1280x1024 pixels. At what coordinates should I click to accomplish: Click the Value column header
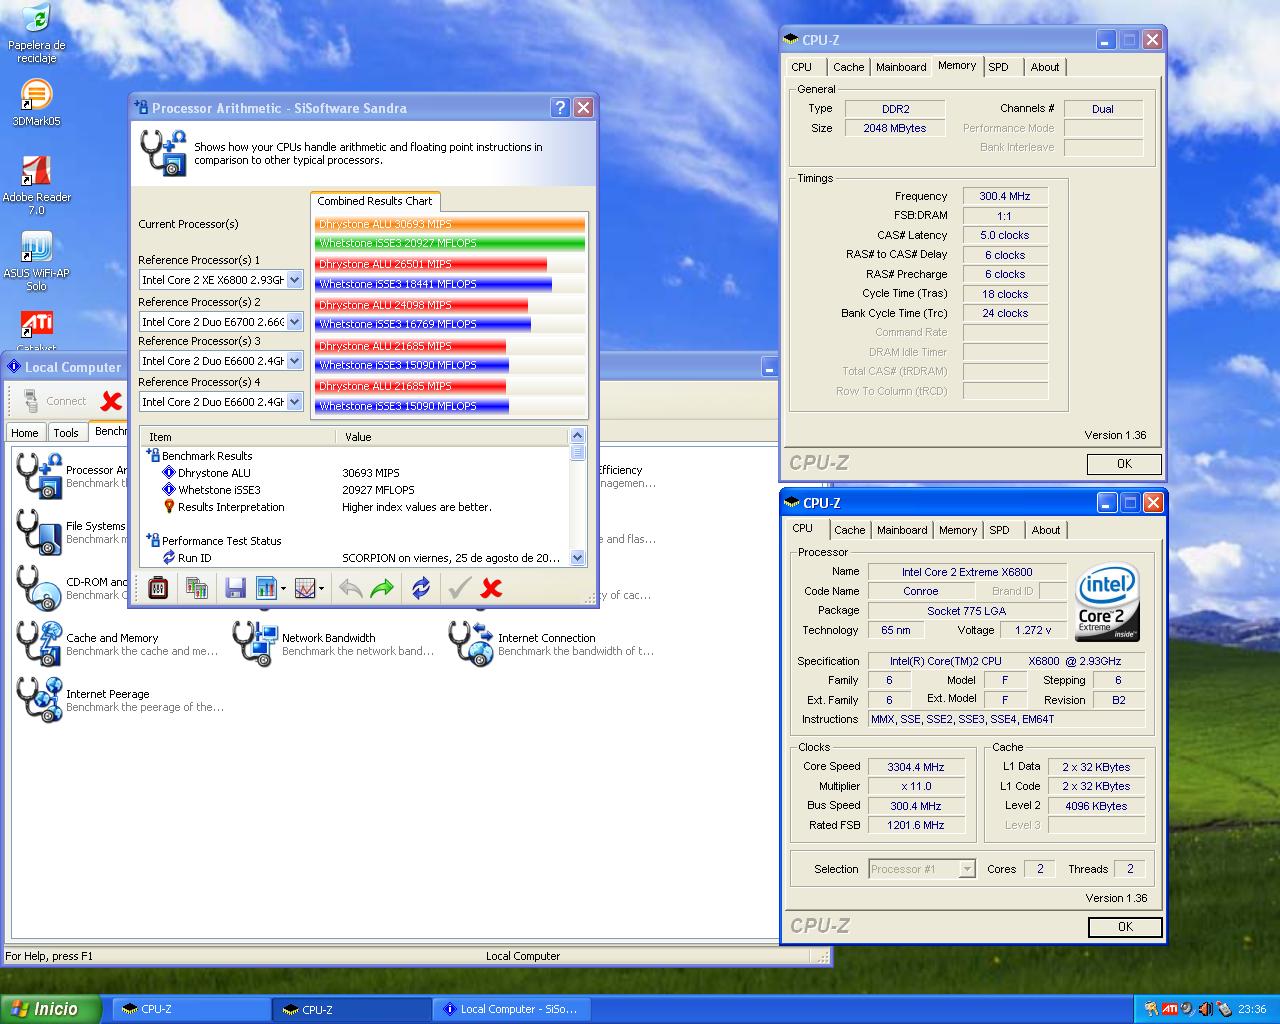453,437
